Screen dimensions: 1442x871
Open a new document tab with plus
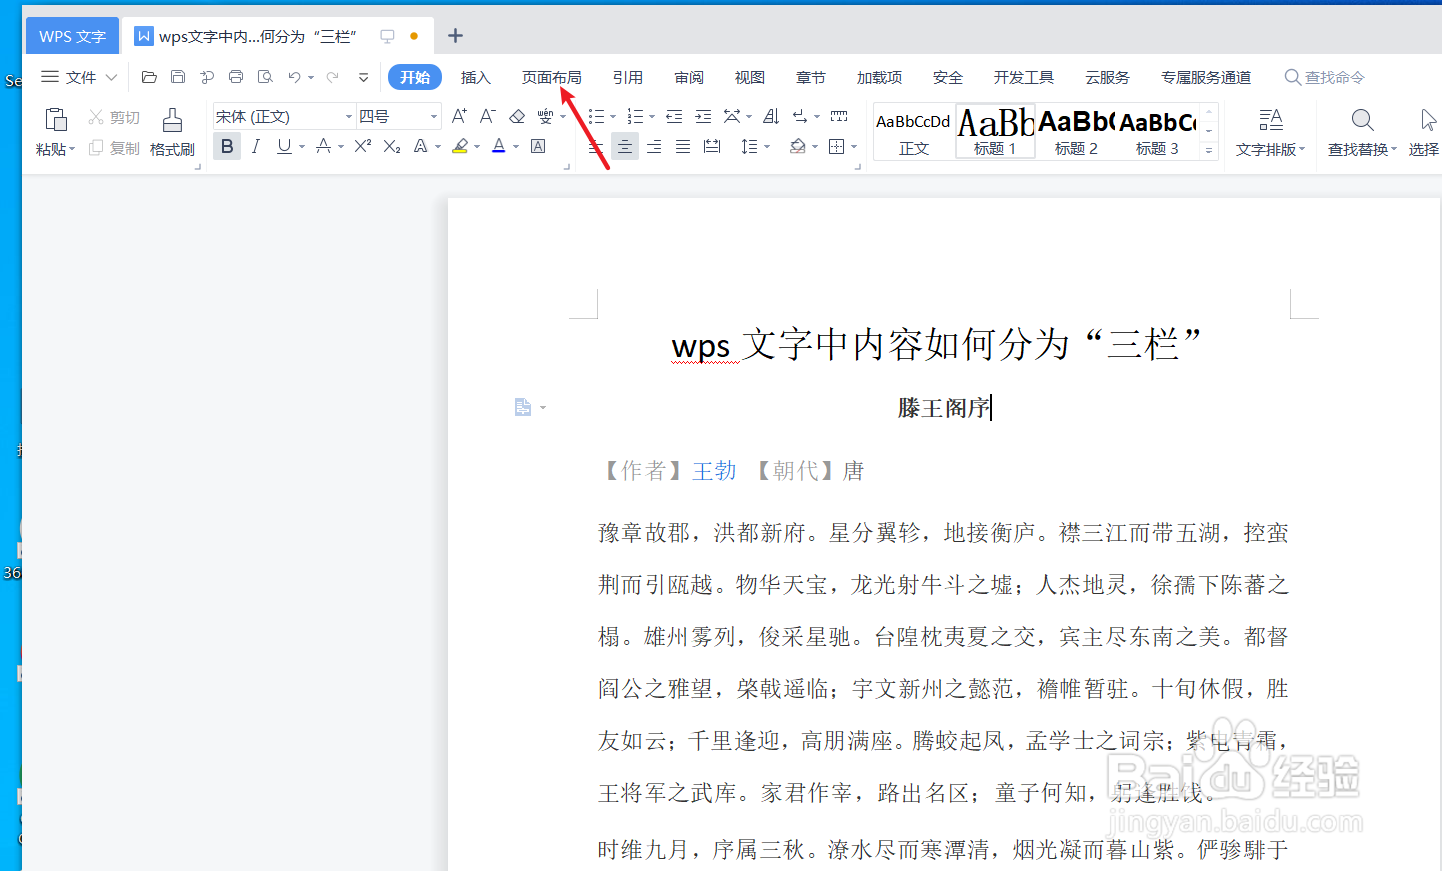tap(455, 36)
